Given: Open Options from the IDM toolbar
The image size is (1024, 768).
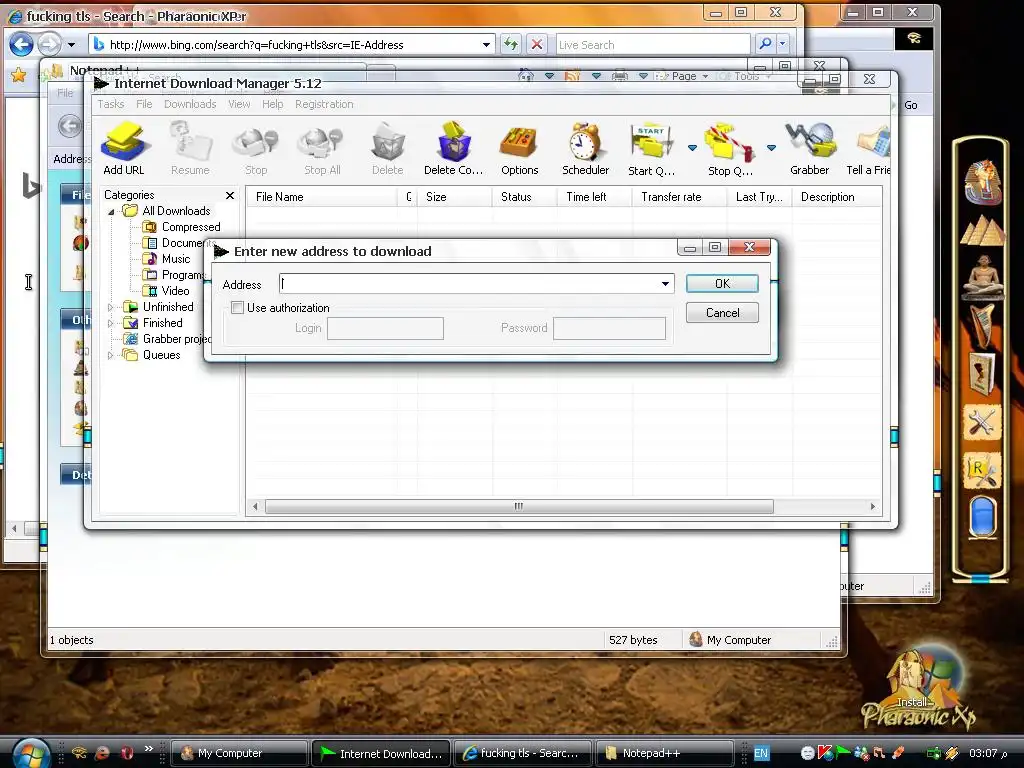Looking at the screenshot, I should click(519, 149).
